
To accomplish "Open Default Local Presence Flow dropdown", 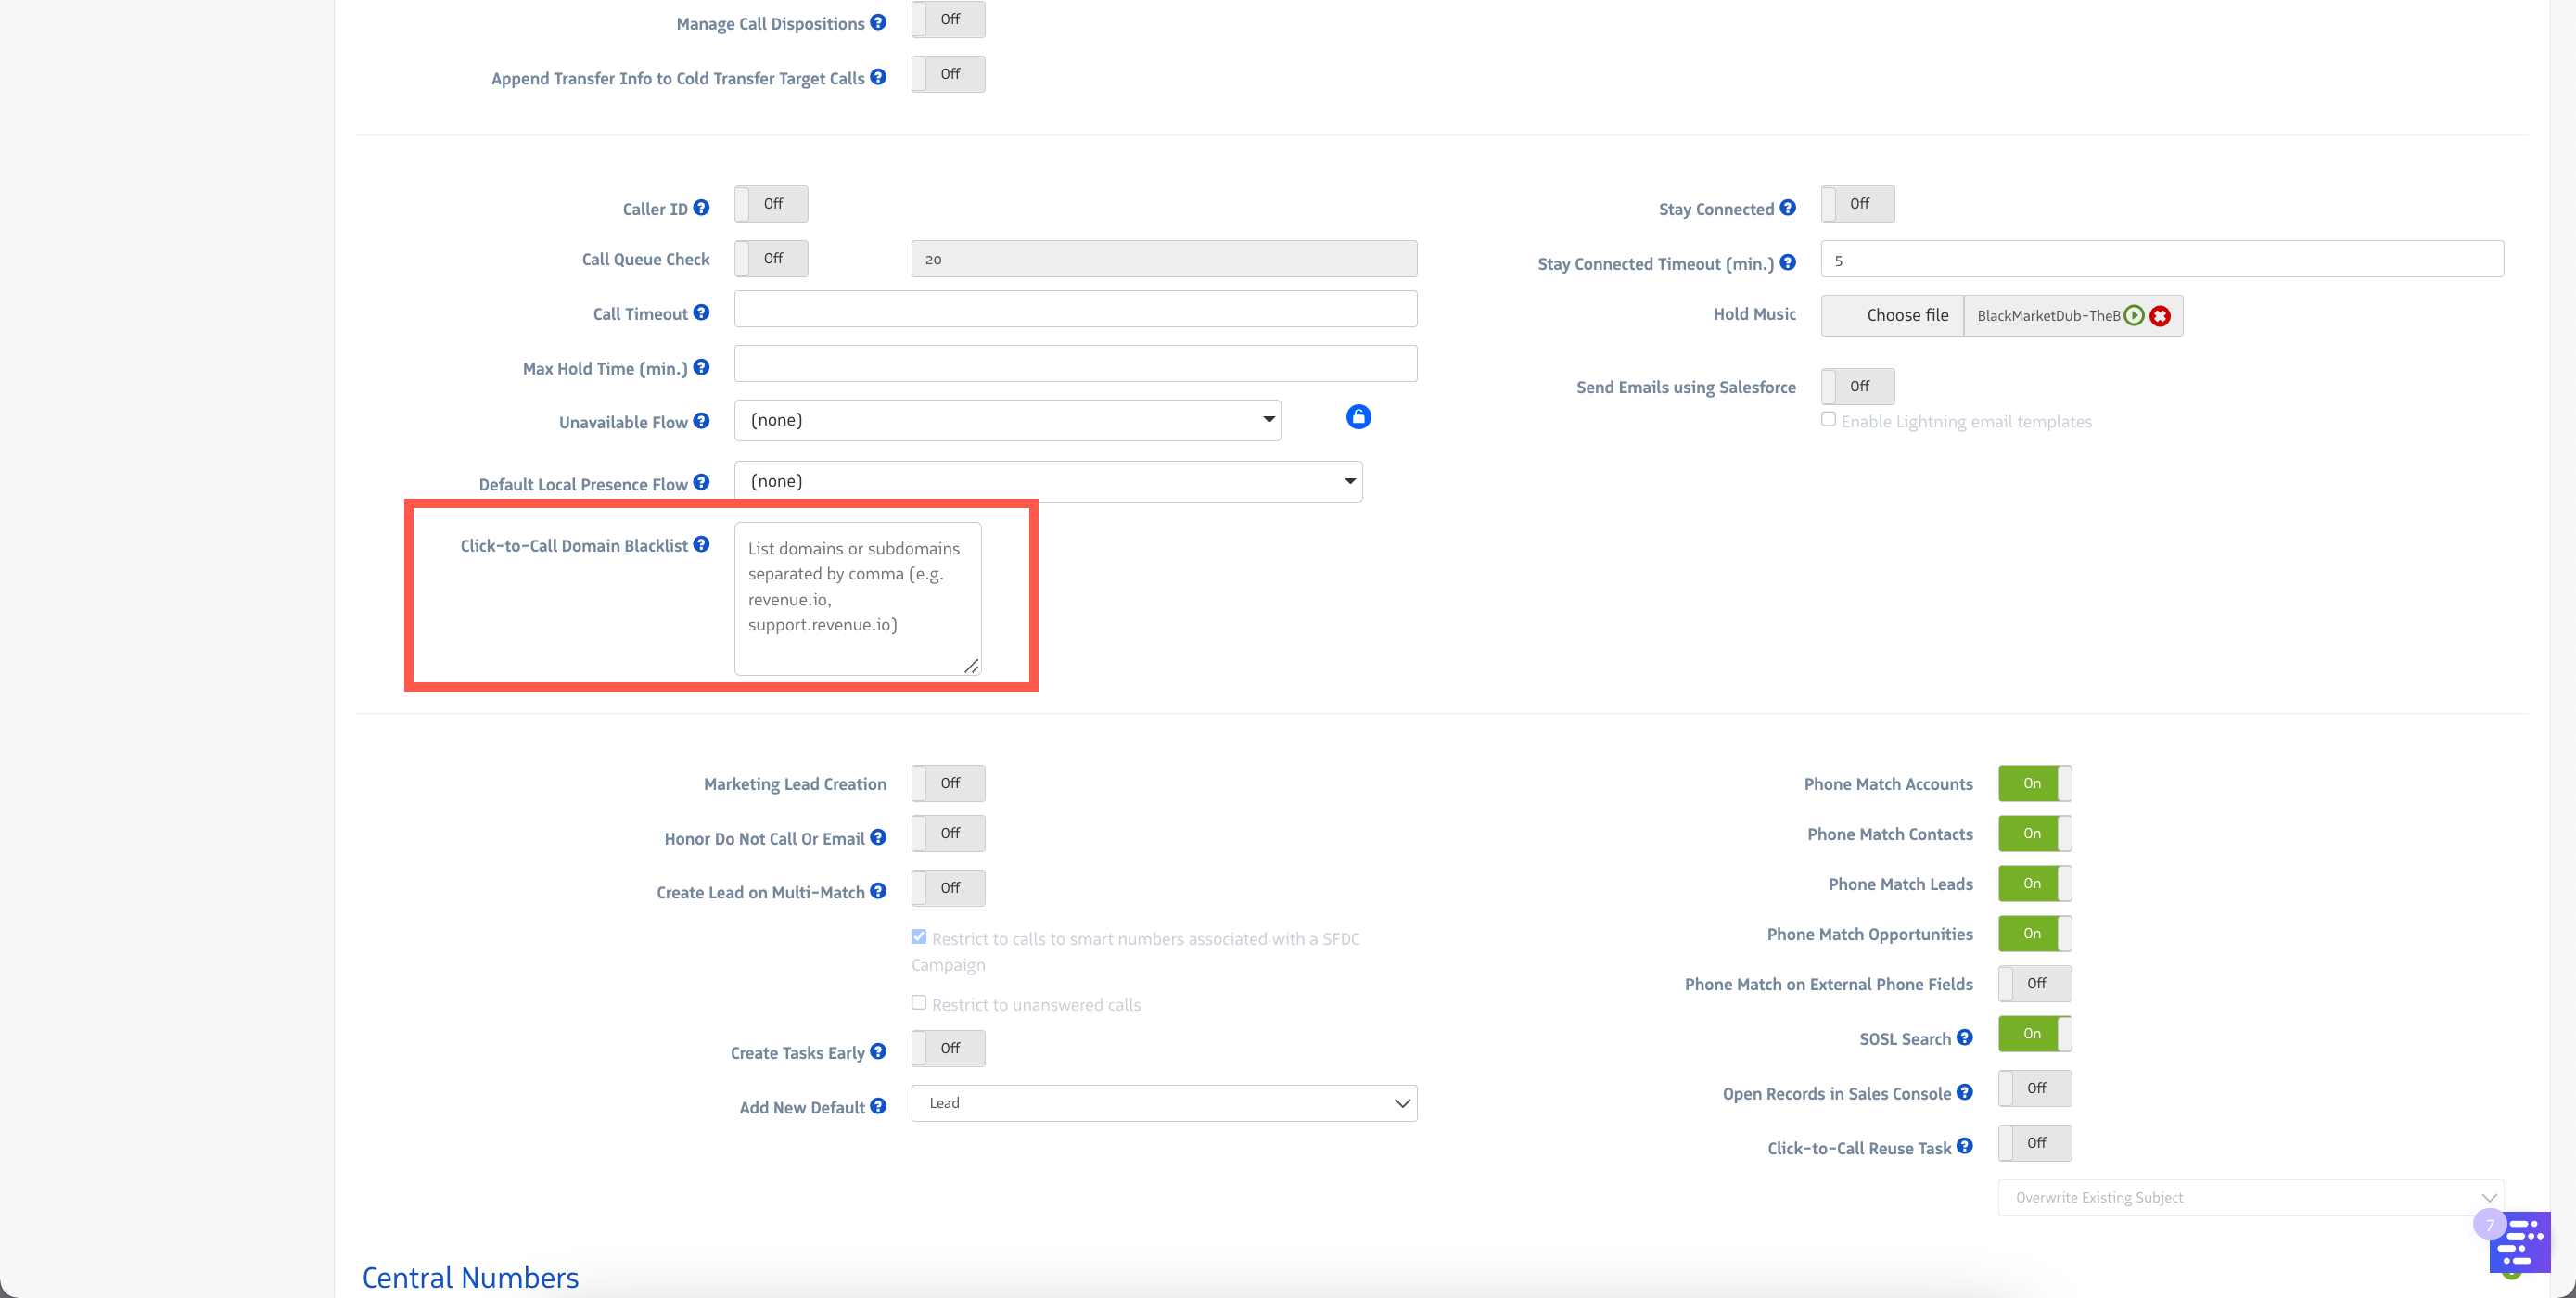I will click(x=1047, y=481).
